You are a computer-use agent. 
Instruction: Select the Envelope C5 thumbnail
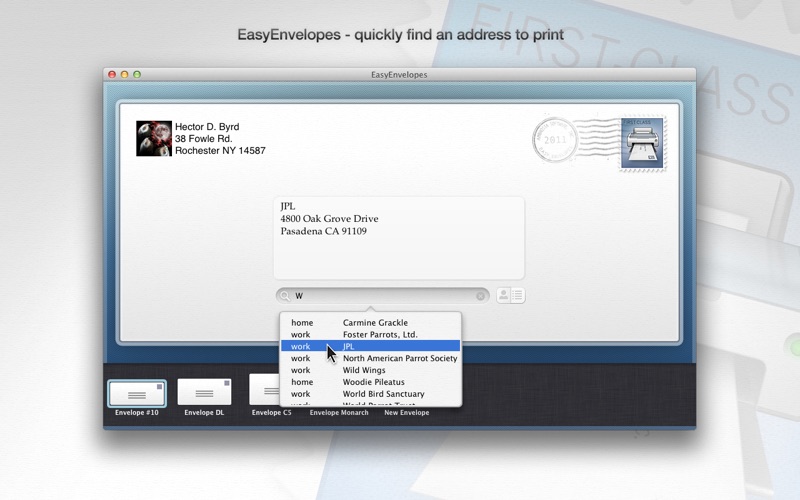pyautogui.click(x=264, y=390)
